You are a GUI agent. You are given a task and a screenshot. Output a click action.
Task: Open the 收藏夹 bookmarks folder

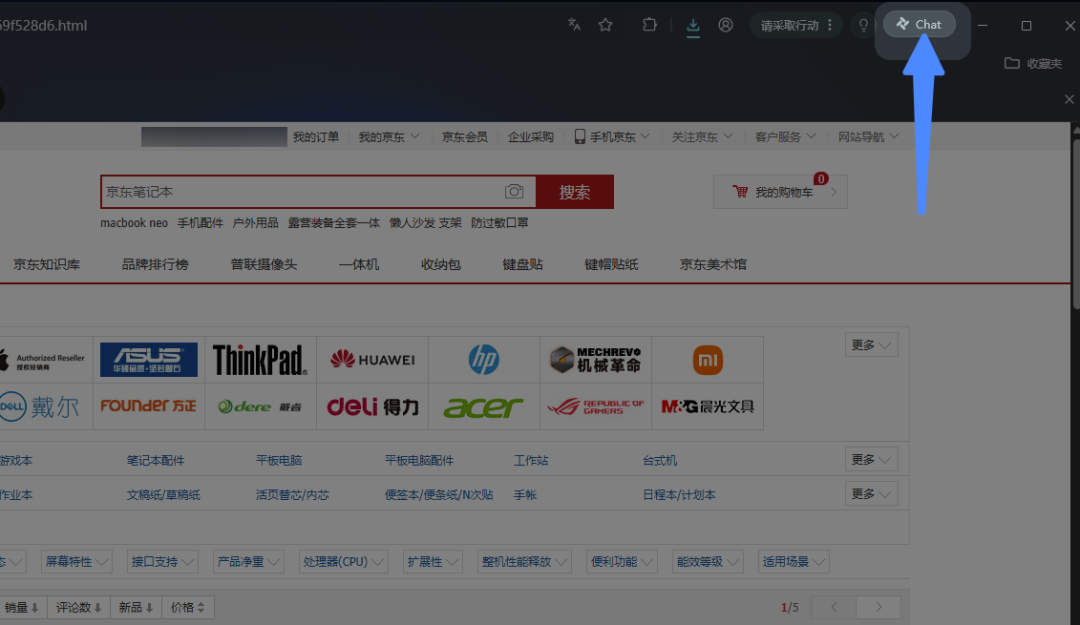pyautogui.click(x=1032, y=63)
